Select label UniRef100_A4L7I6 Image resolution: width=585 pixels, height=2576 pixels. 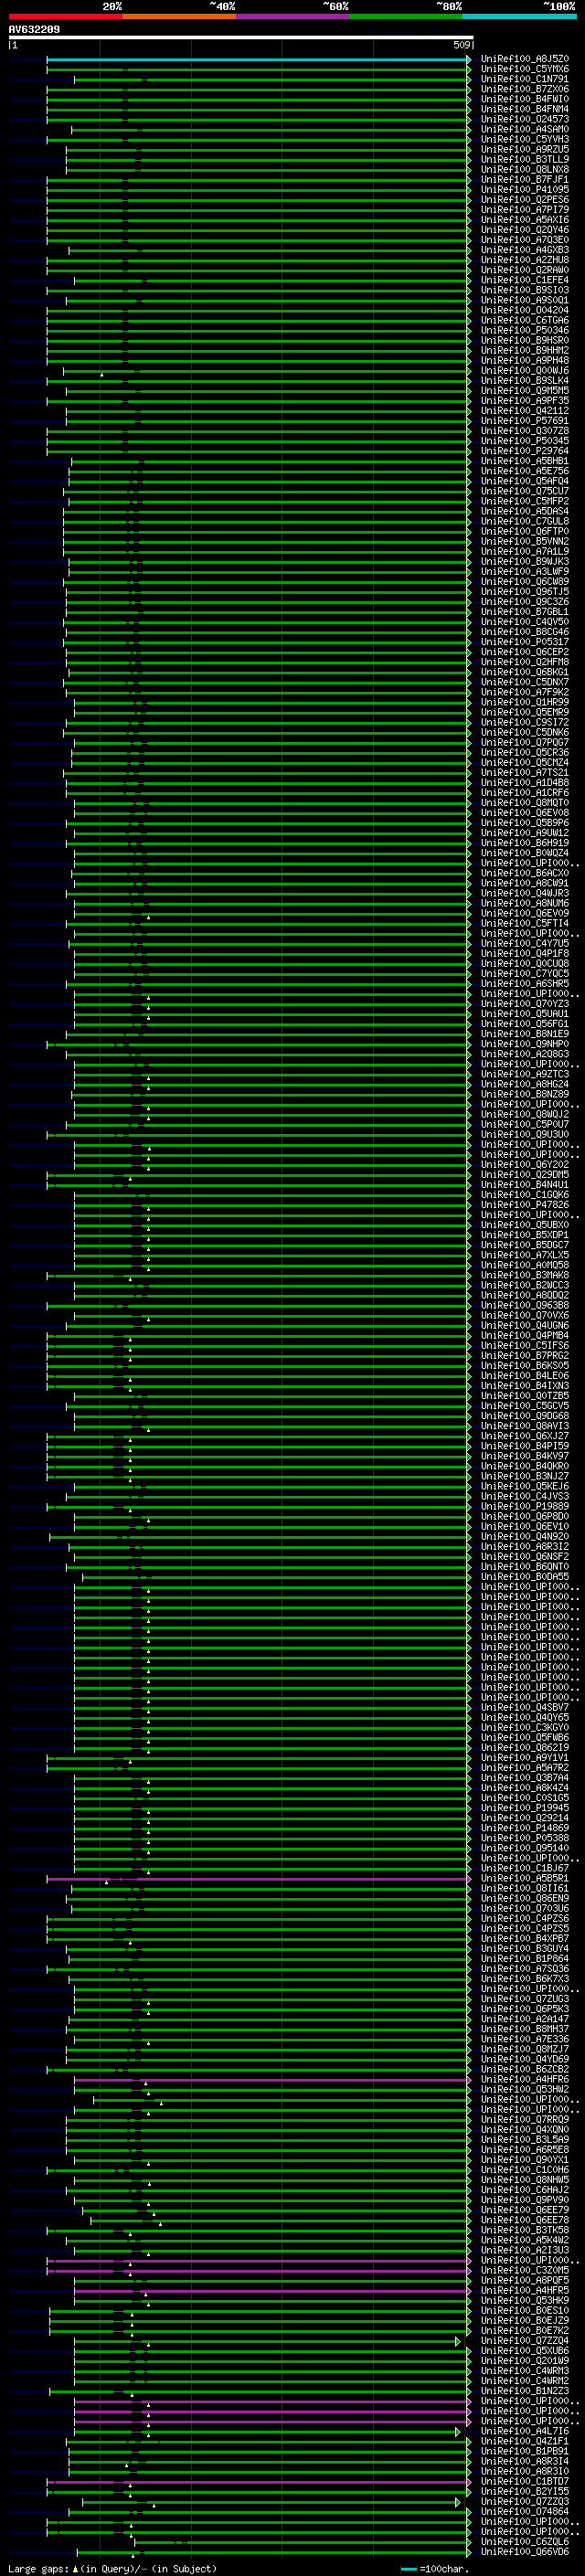coord(525,2431)
